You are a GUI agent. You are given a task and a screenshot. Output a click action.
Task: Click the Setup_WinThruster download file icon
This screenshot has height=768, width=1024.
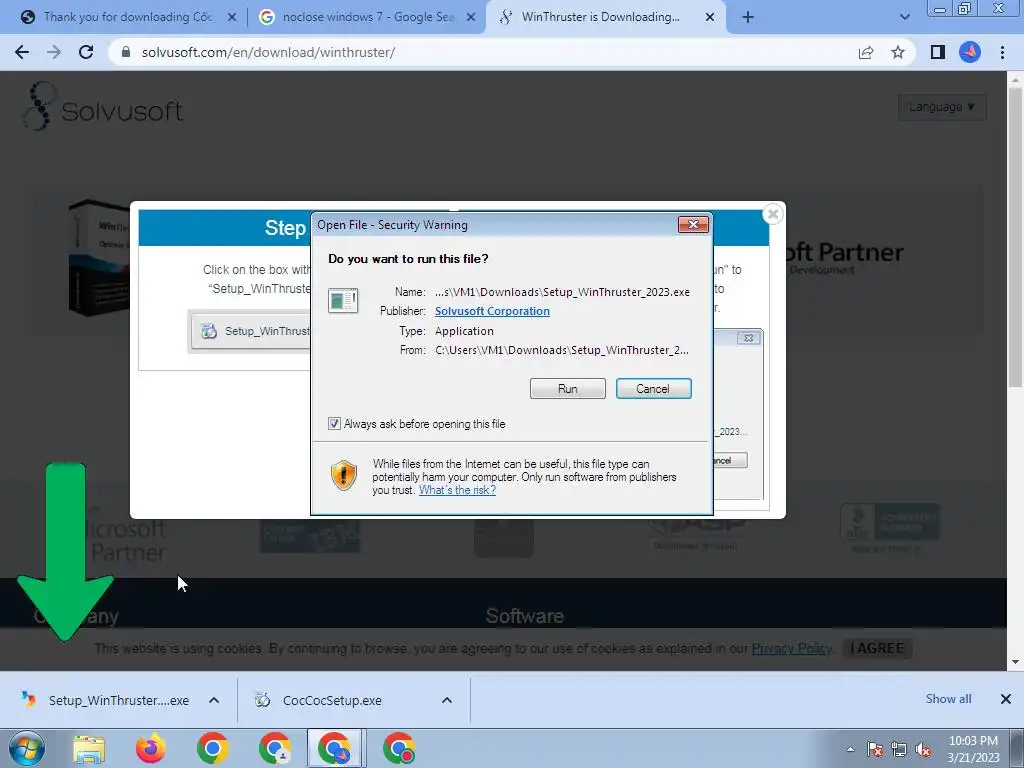(28, 699)
